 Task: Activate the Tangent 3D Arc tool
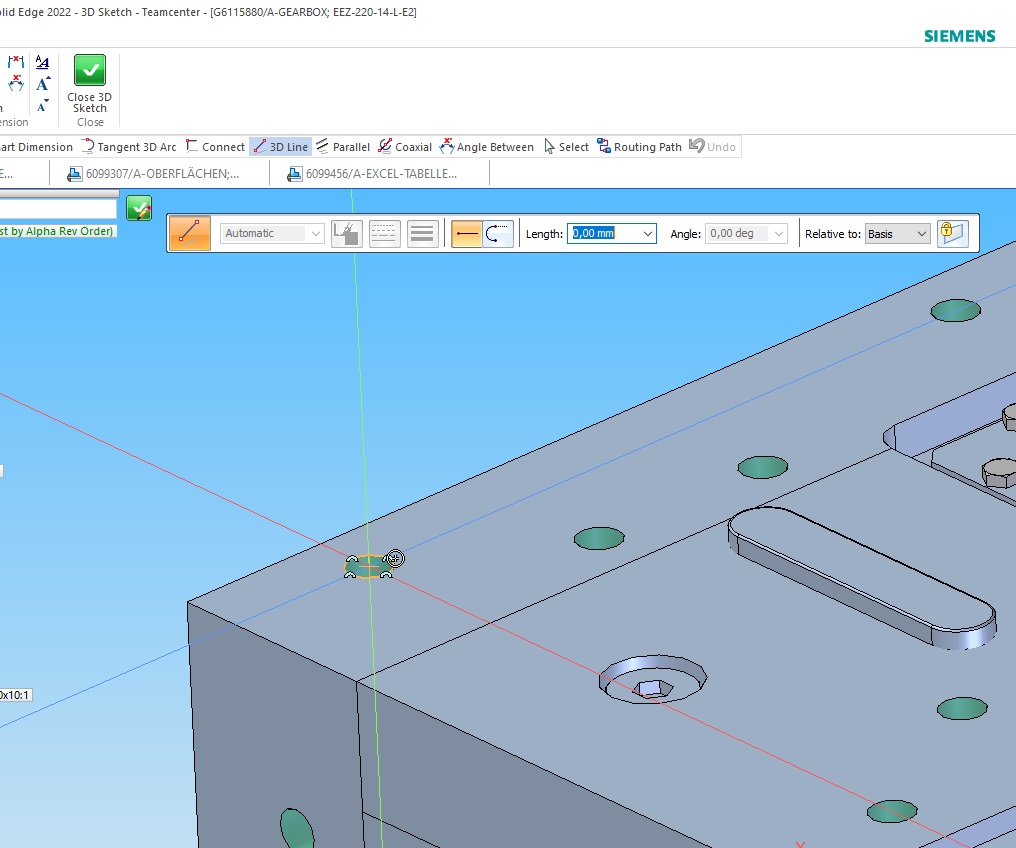coord(129,147)
